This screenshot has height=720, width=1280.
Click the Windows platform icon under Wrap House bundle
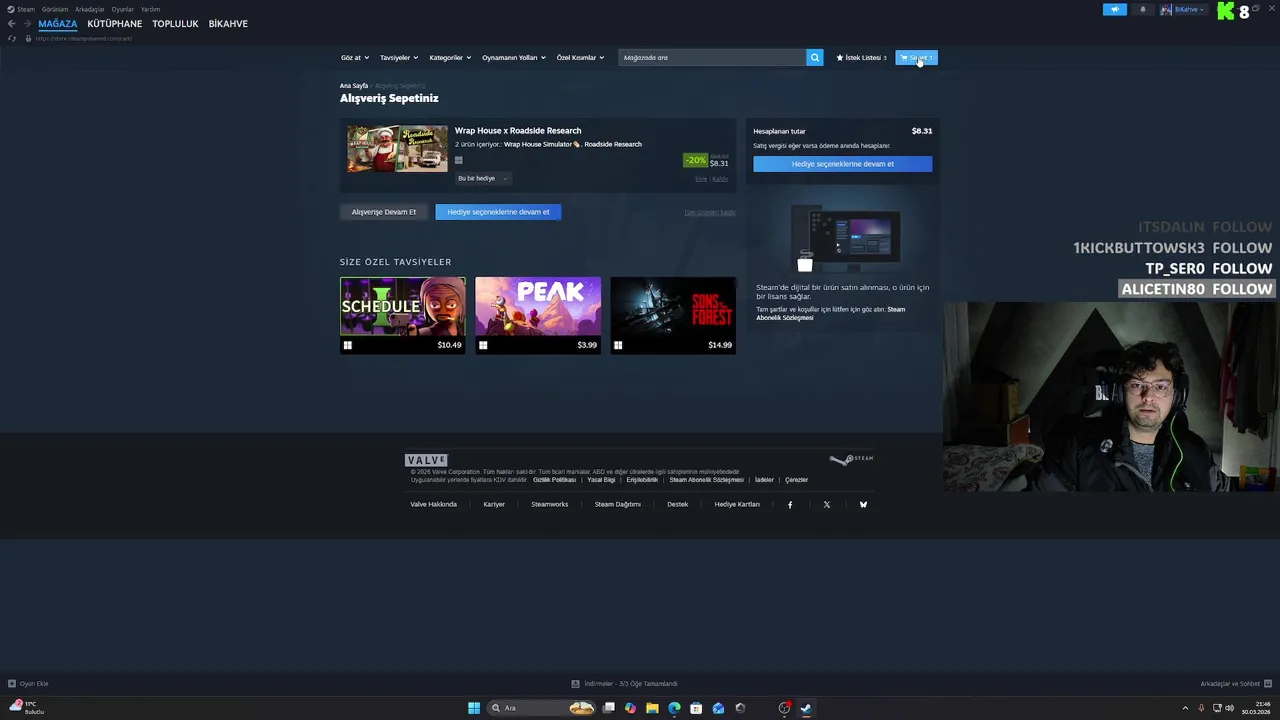[x=459, y=160]
